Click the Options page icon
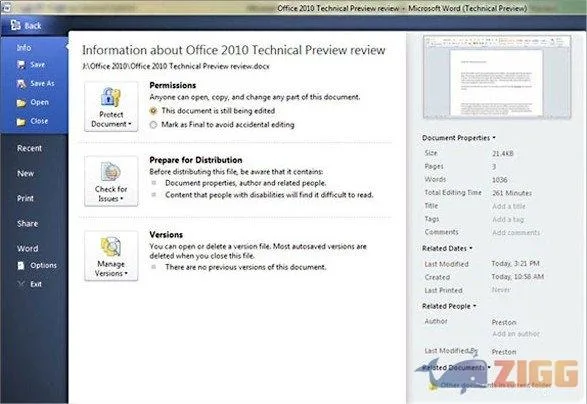 (x=21, y=265)
